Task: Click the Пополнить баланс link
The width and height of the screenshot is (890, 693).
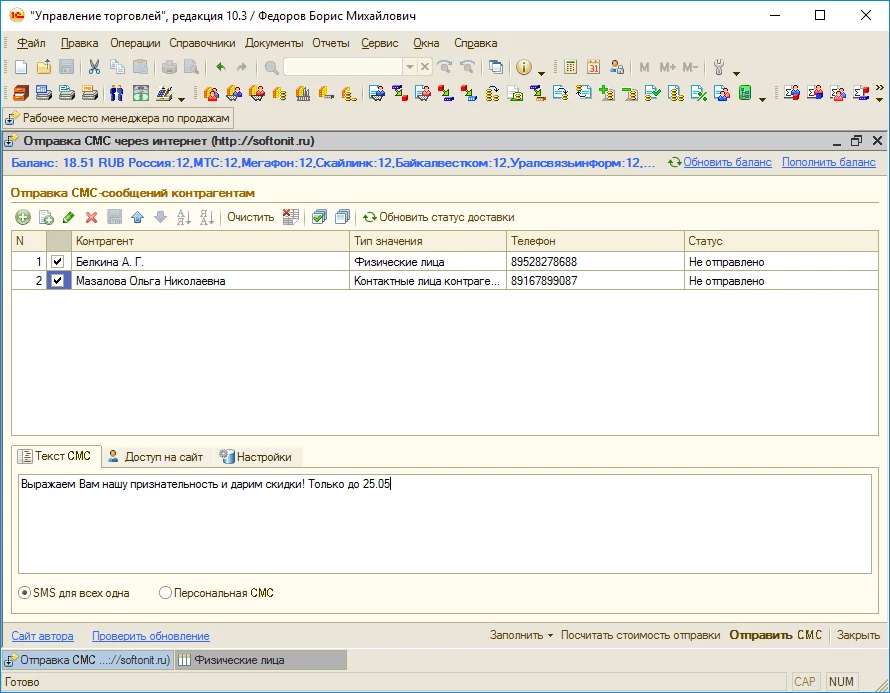Action: point(828,162)
